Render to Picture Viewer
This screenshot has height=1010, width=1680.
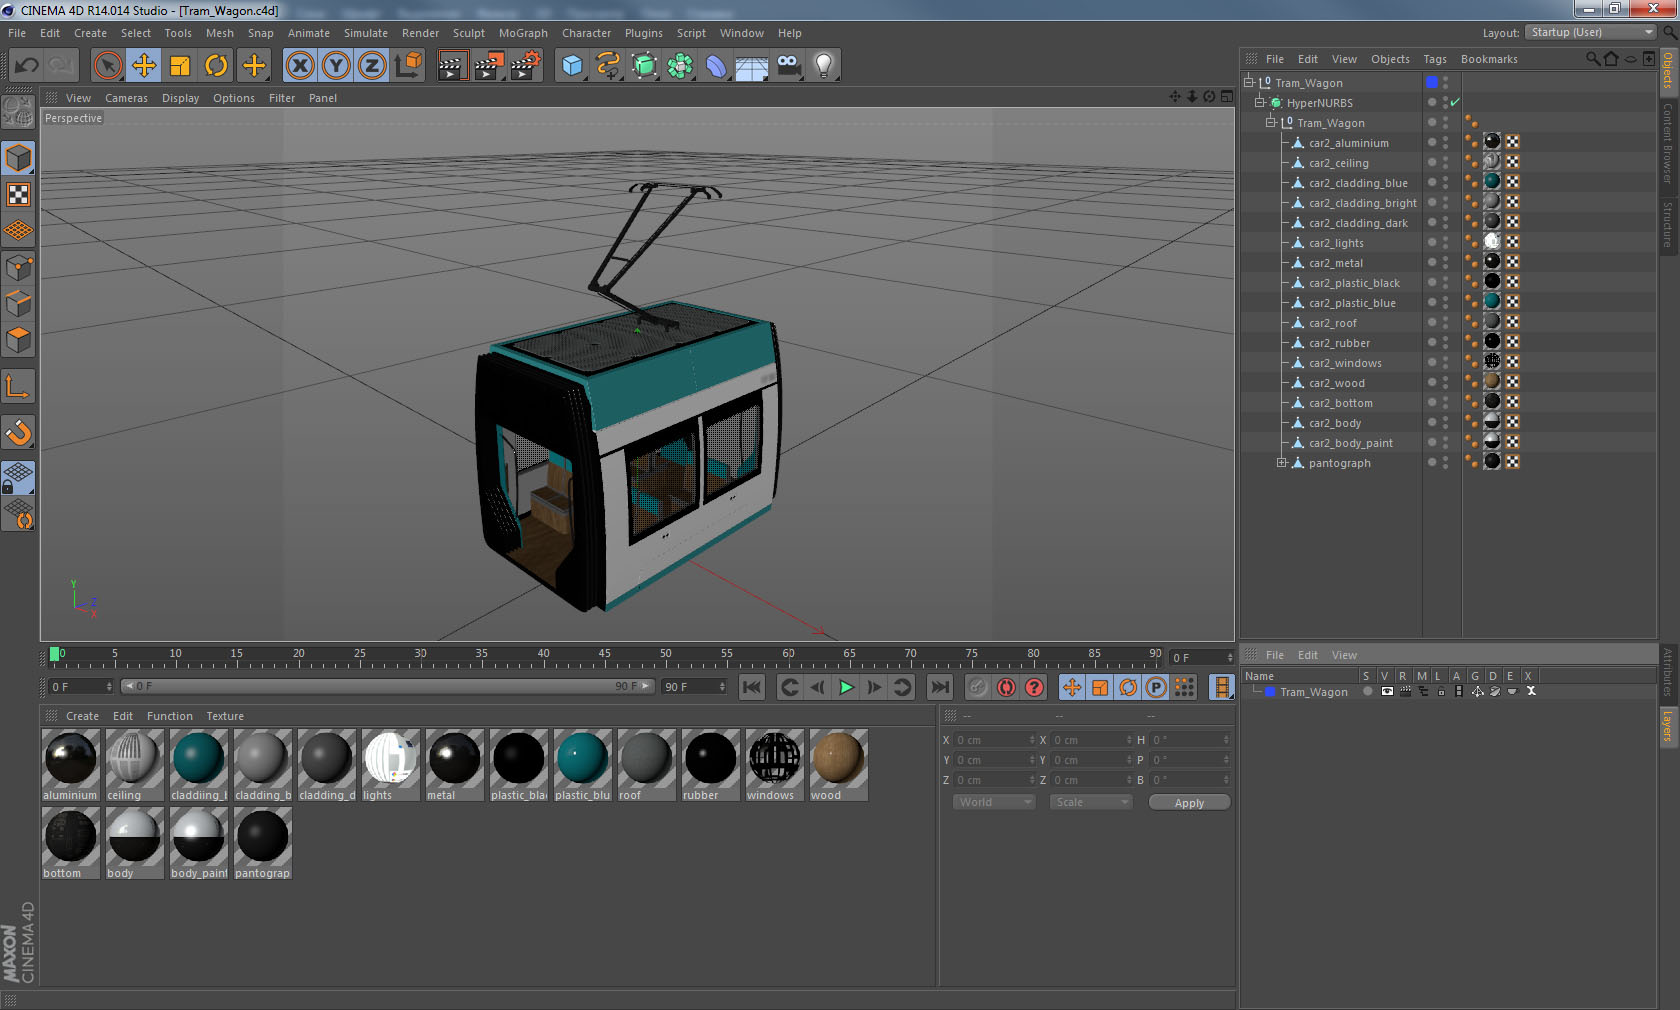click(489, 66)
